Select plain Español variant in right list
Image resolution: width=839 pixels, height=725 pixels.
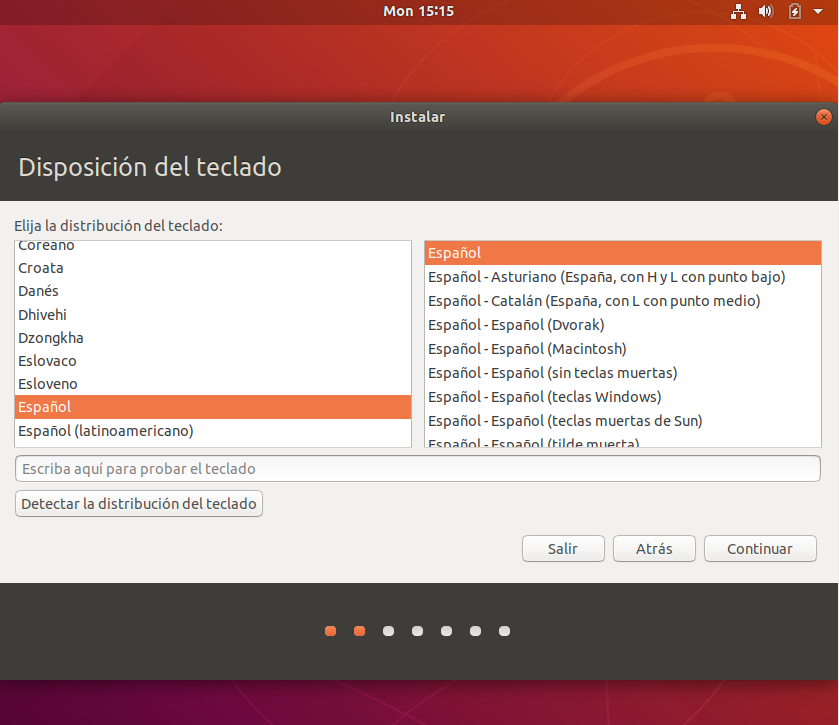[x=623, y=253]
